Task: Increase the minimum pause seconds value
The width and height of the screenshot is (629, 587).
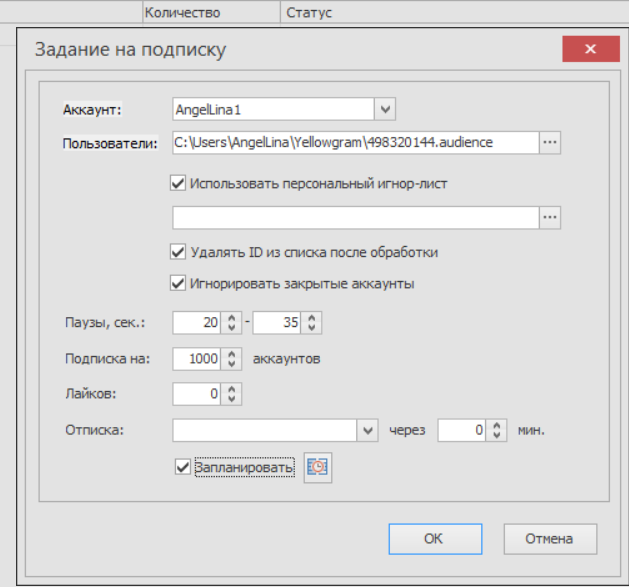Action: 232,317
